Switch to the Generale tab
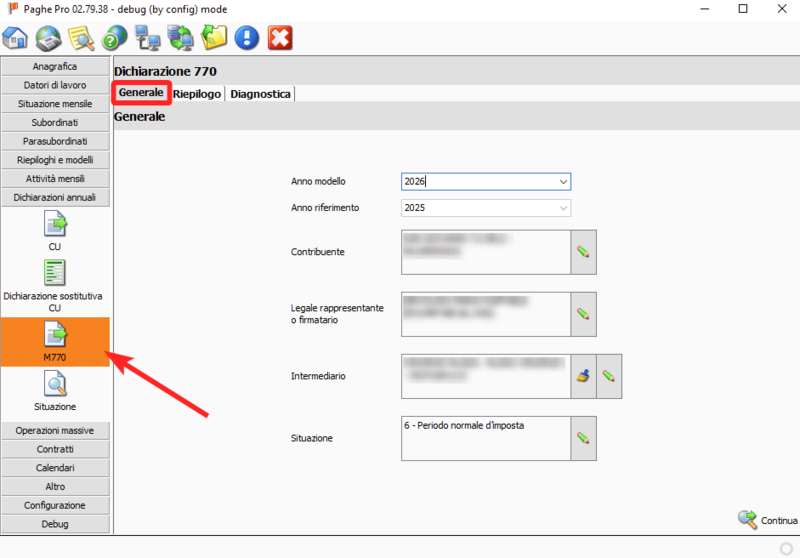The height and width of the screenshot is (558, 800). point(141,93)
